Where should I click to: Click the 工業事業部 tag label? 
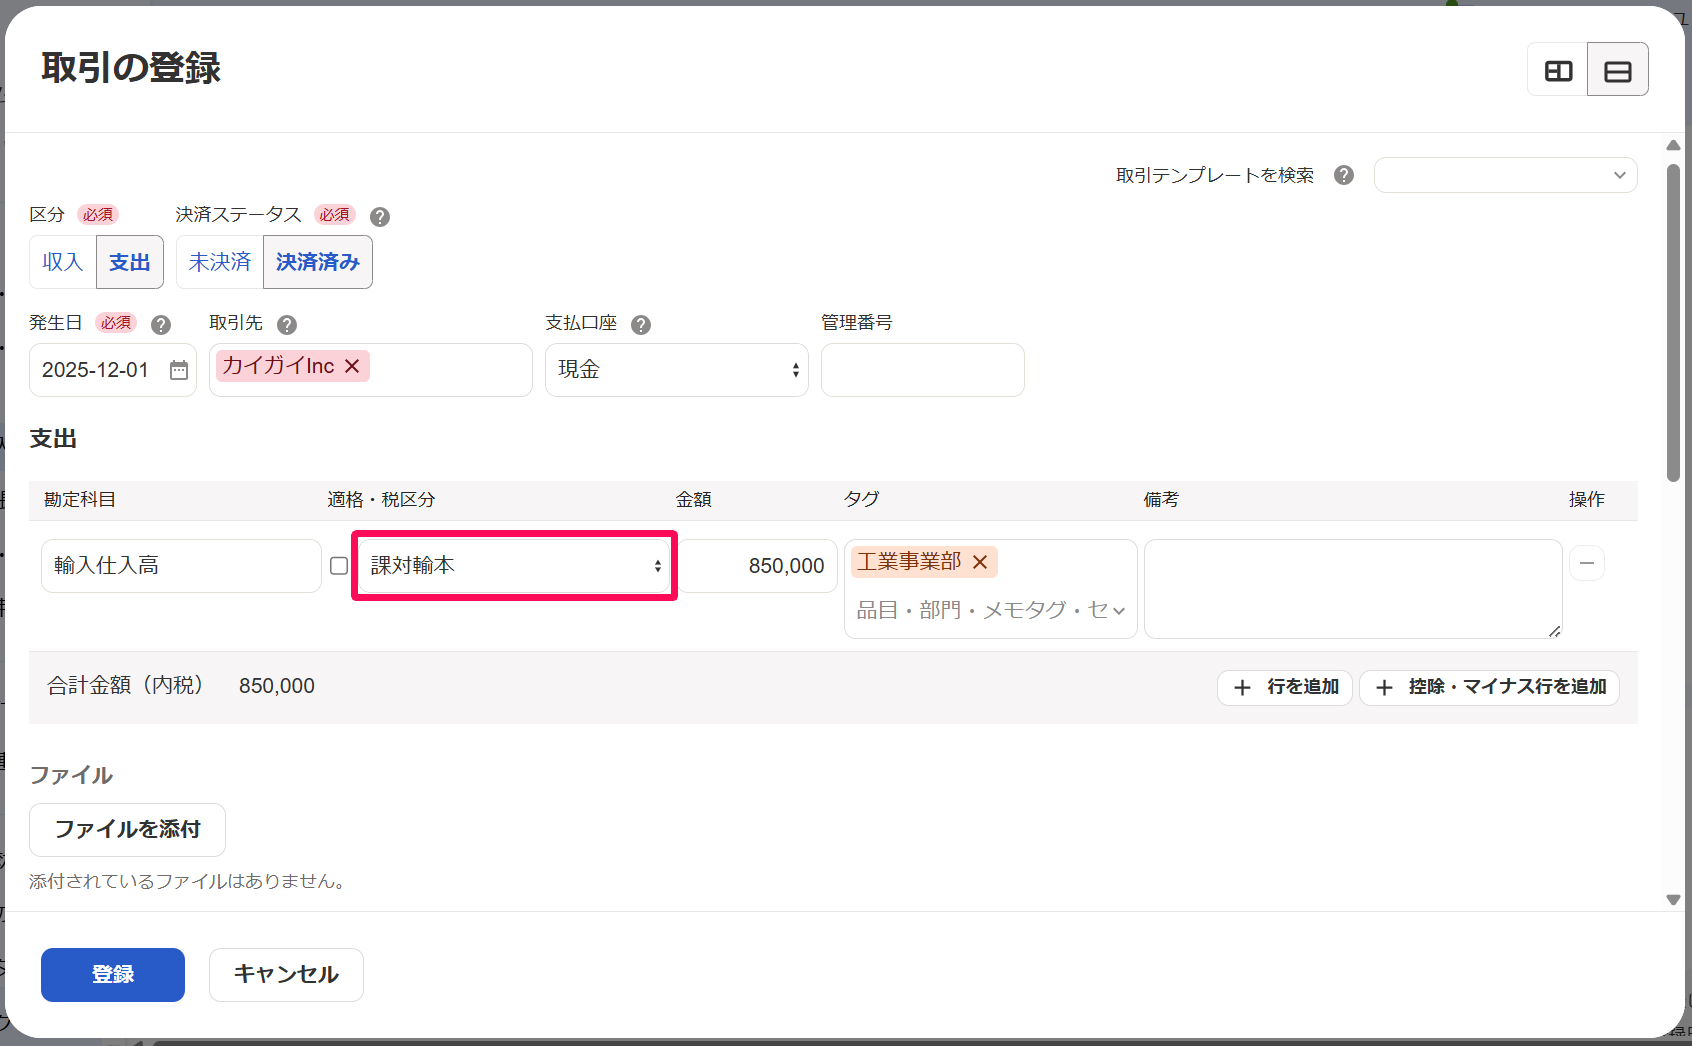pos(909,562)
